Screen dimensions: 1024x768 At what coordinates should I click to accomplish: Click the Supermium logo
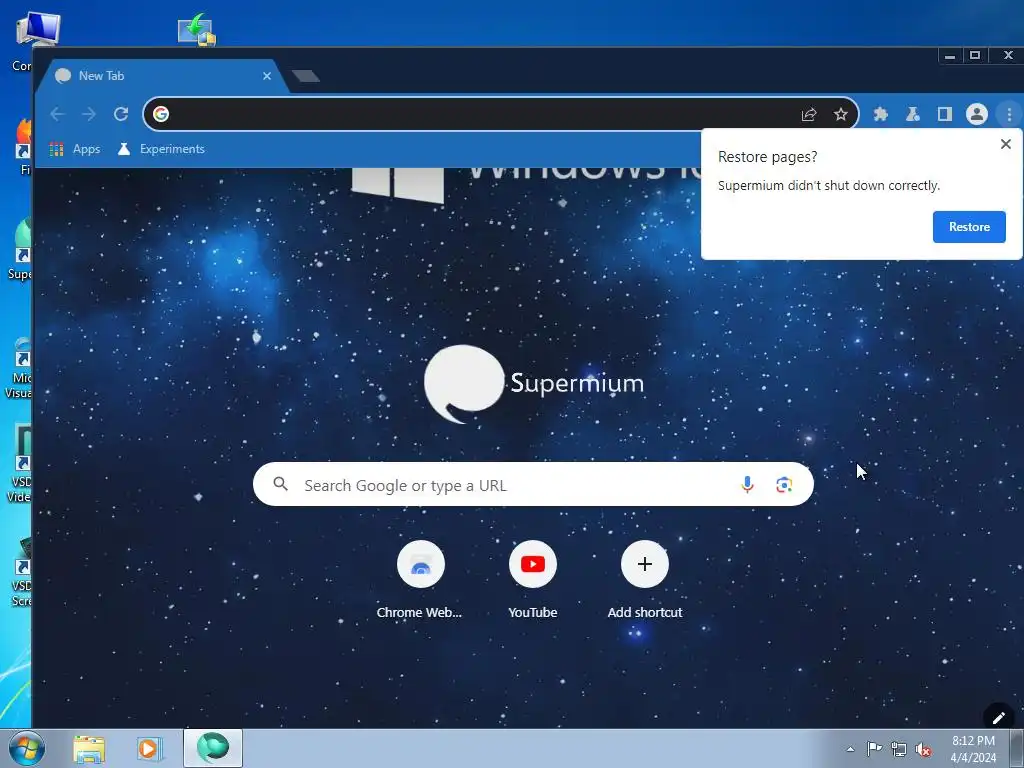click(534, 384)
